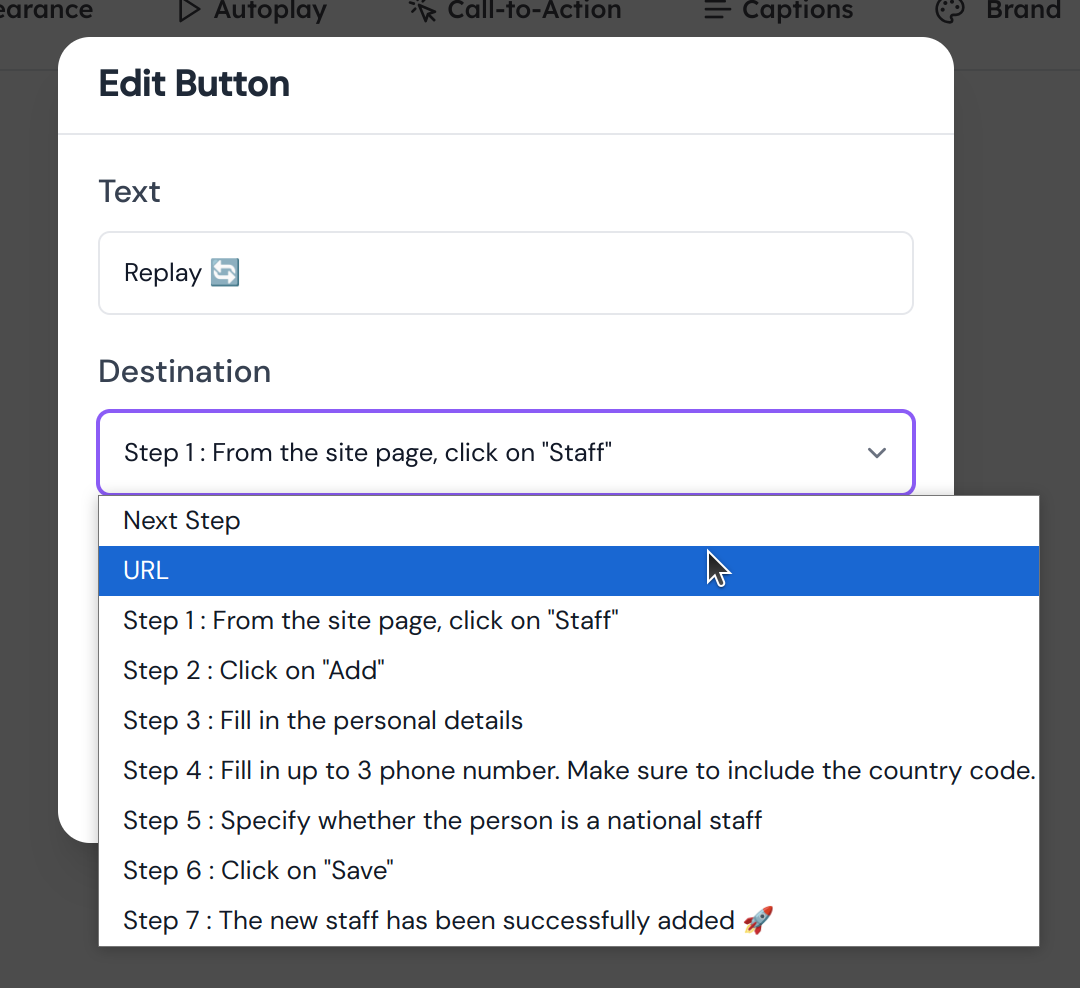
Task: Click the Autoplay play triangle icon
Action: point(189,11)
